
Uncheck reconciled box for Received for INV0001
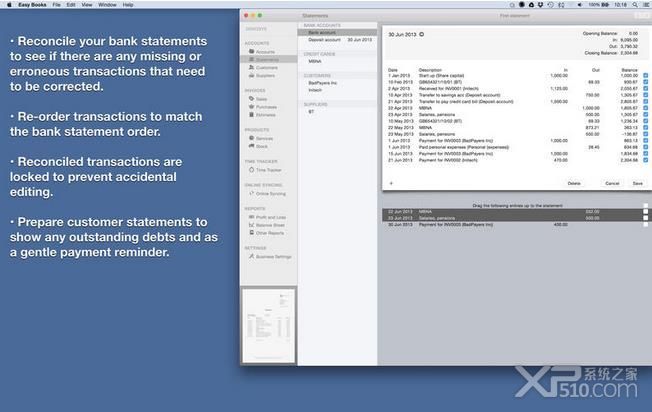[x=645, y=89]
